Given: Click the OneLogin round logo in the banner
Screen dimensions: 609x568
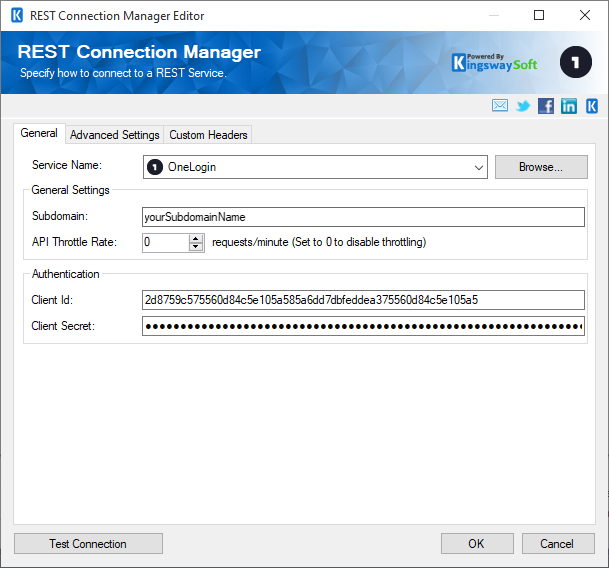Looking at the screenshot, I should [576, 62].
